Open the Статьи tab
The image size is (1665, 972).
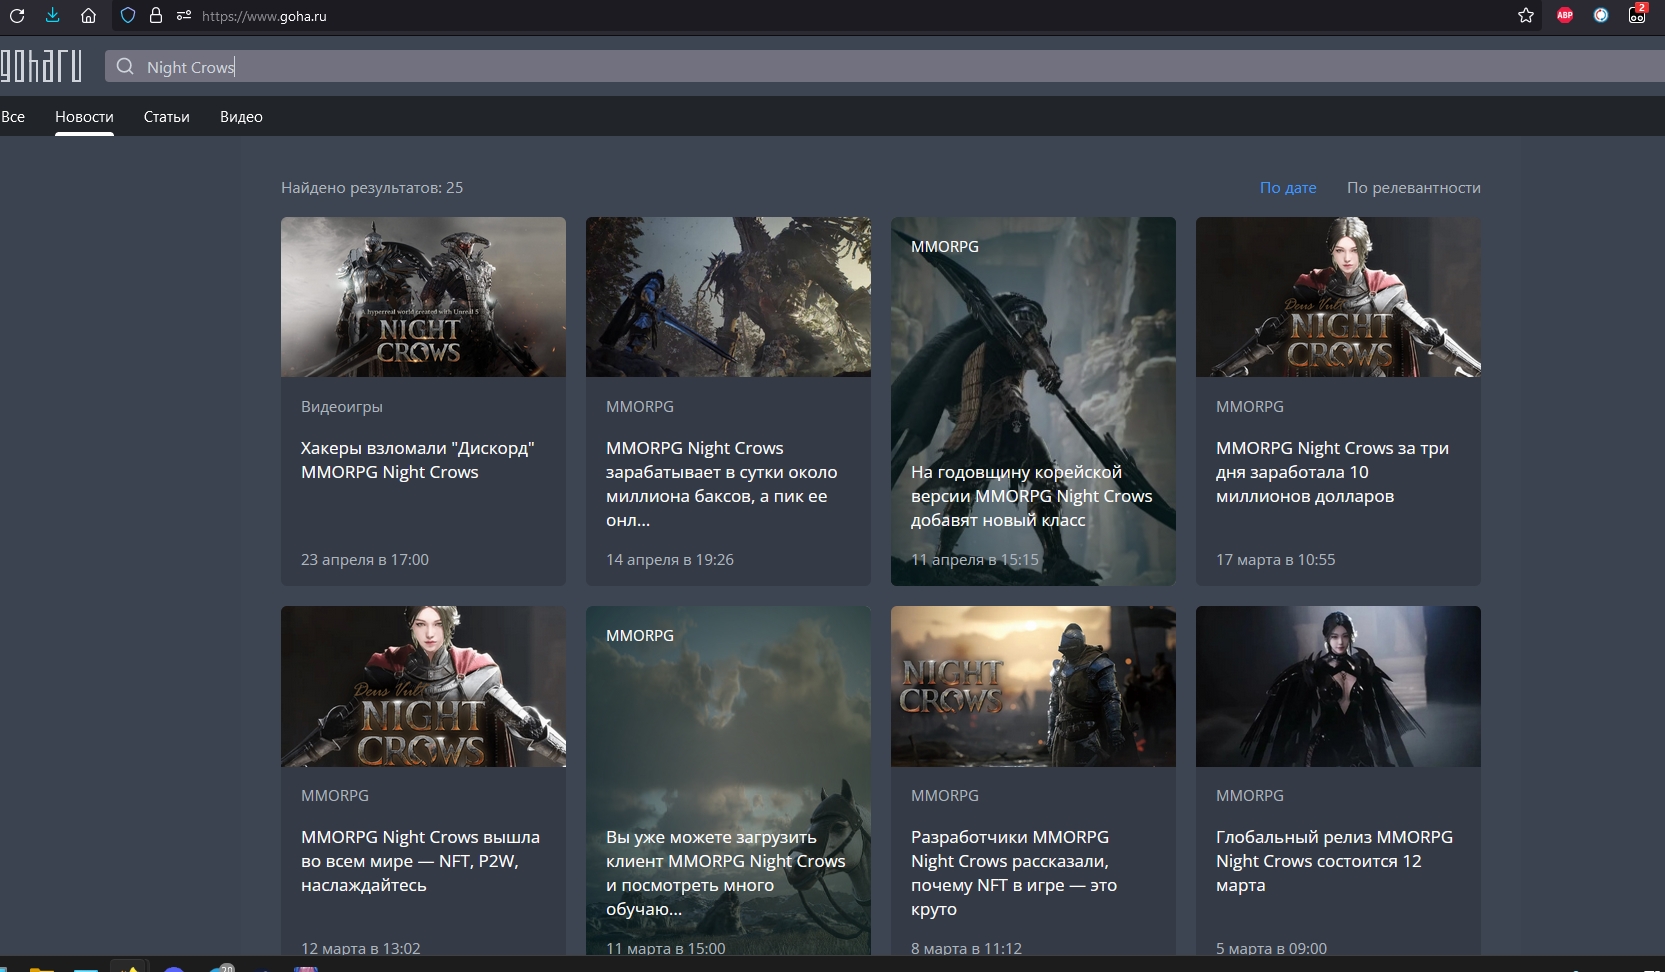coord(166,117)
